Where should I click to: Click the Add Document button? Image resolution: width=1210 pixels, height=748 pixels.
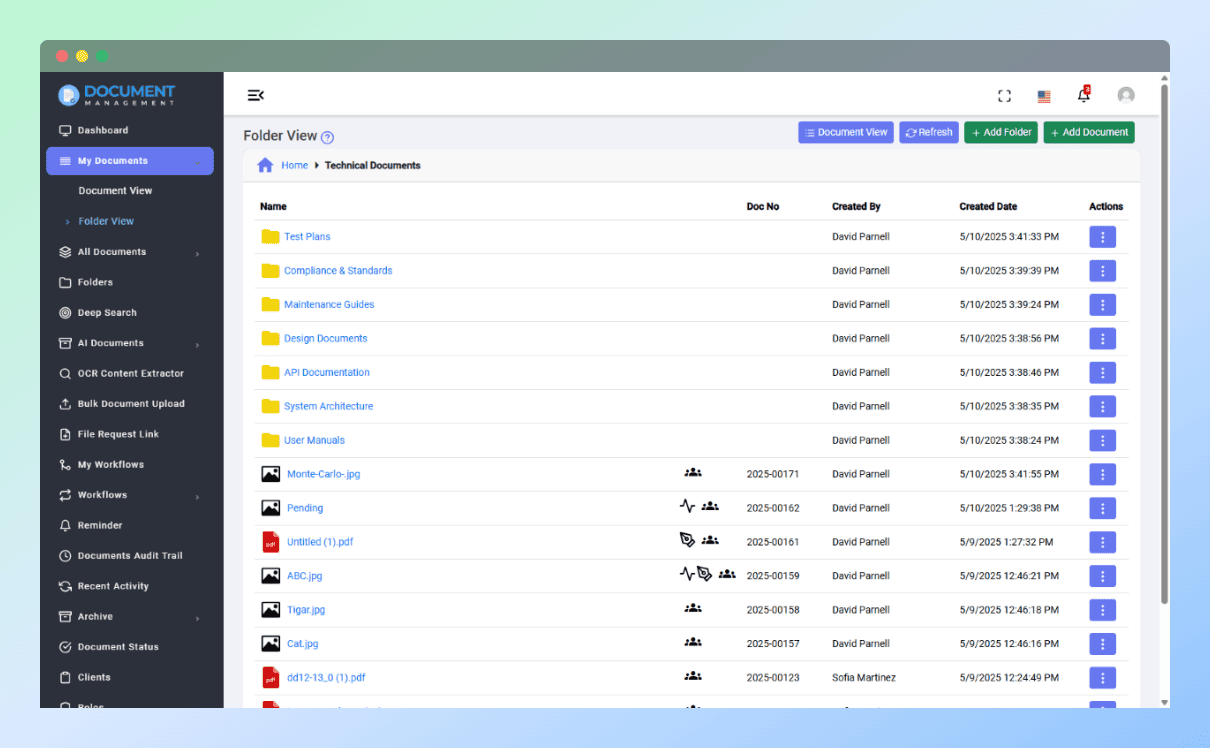pyautogui.click(x=1088, y=131)
